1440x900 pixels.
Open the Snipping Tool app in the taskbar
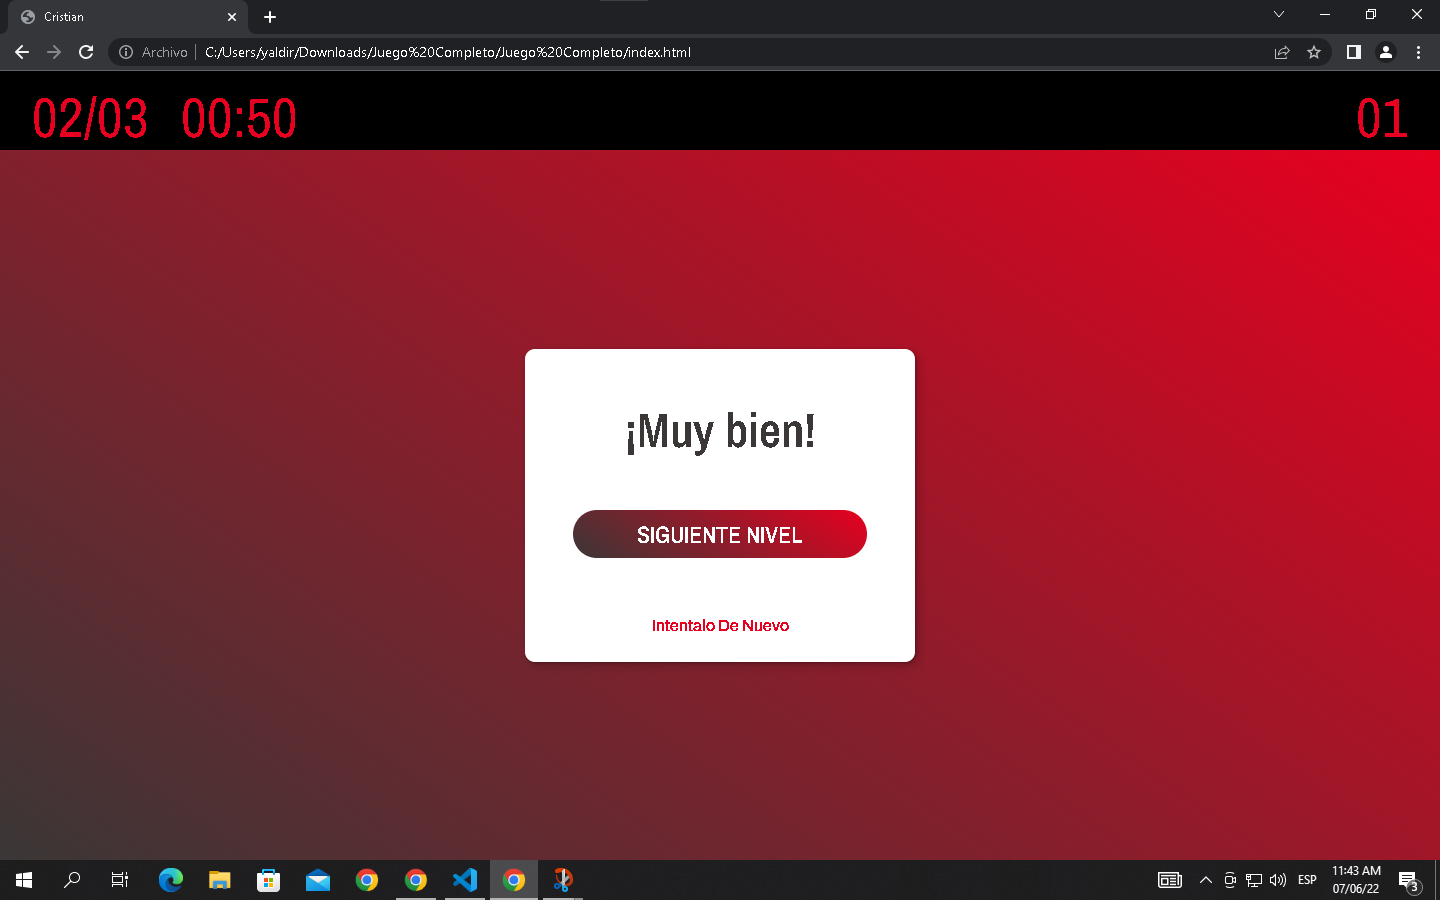(563, 880)
